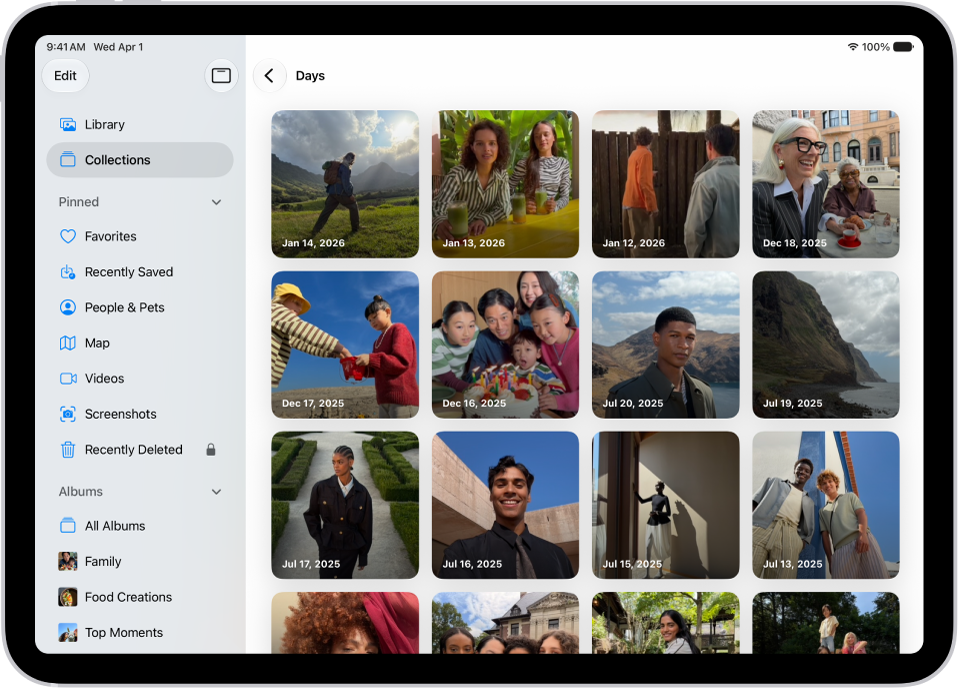Collapse the Pinned section chevron

216,202
